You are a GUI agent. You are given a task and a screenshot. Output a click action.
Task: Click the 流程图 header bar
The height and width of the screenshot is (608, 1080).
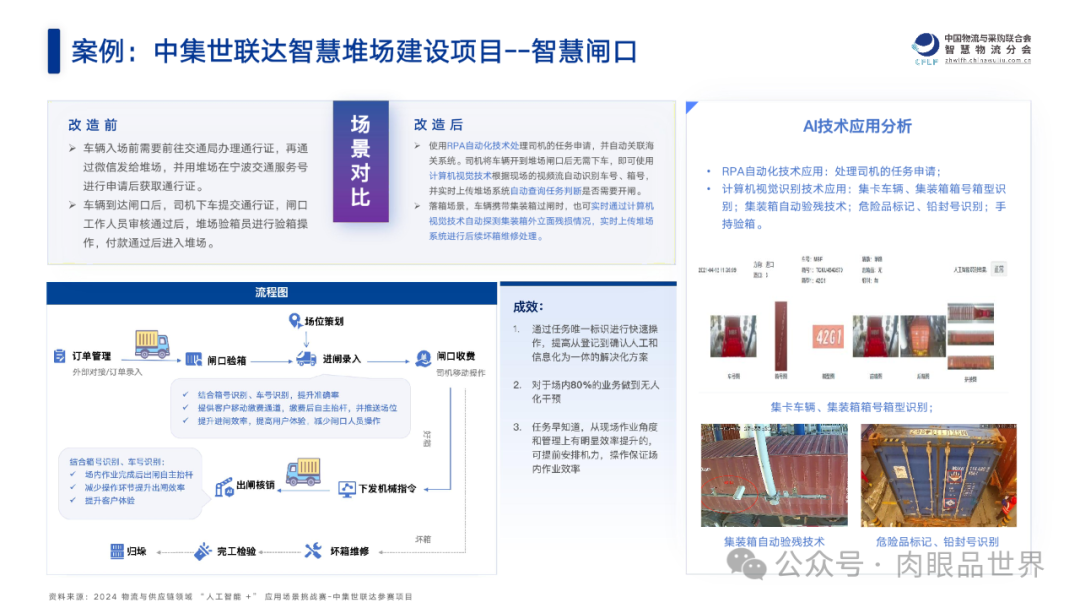coord(271,293)
